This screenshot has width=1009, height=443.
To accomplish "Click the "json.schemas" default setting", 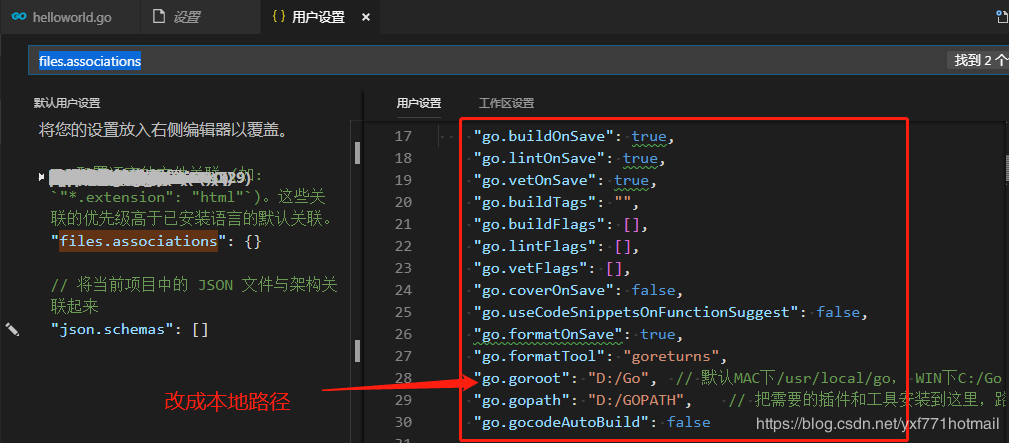I will click(x=113, y=330).
